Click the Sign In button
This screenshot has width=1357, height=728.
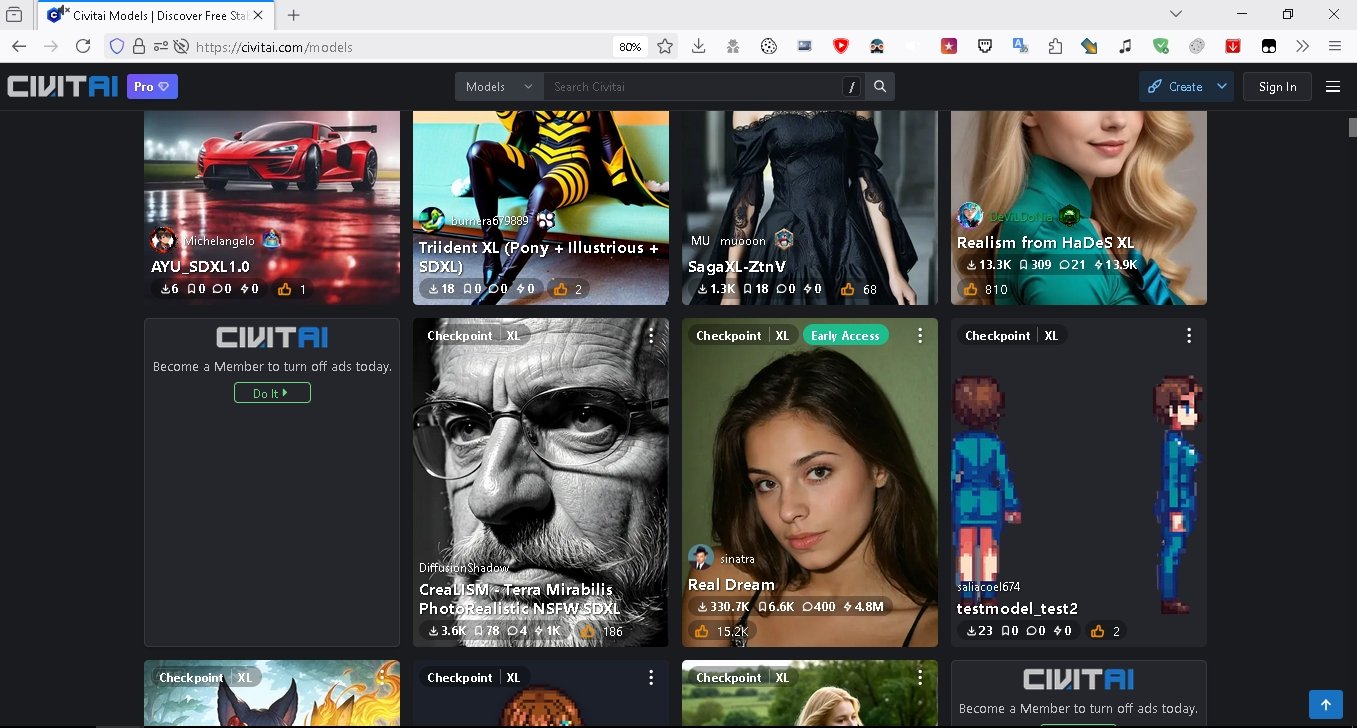pos(1277,86)
